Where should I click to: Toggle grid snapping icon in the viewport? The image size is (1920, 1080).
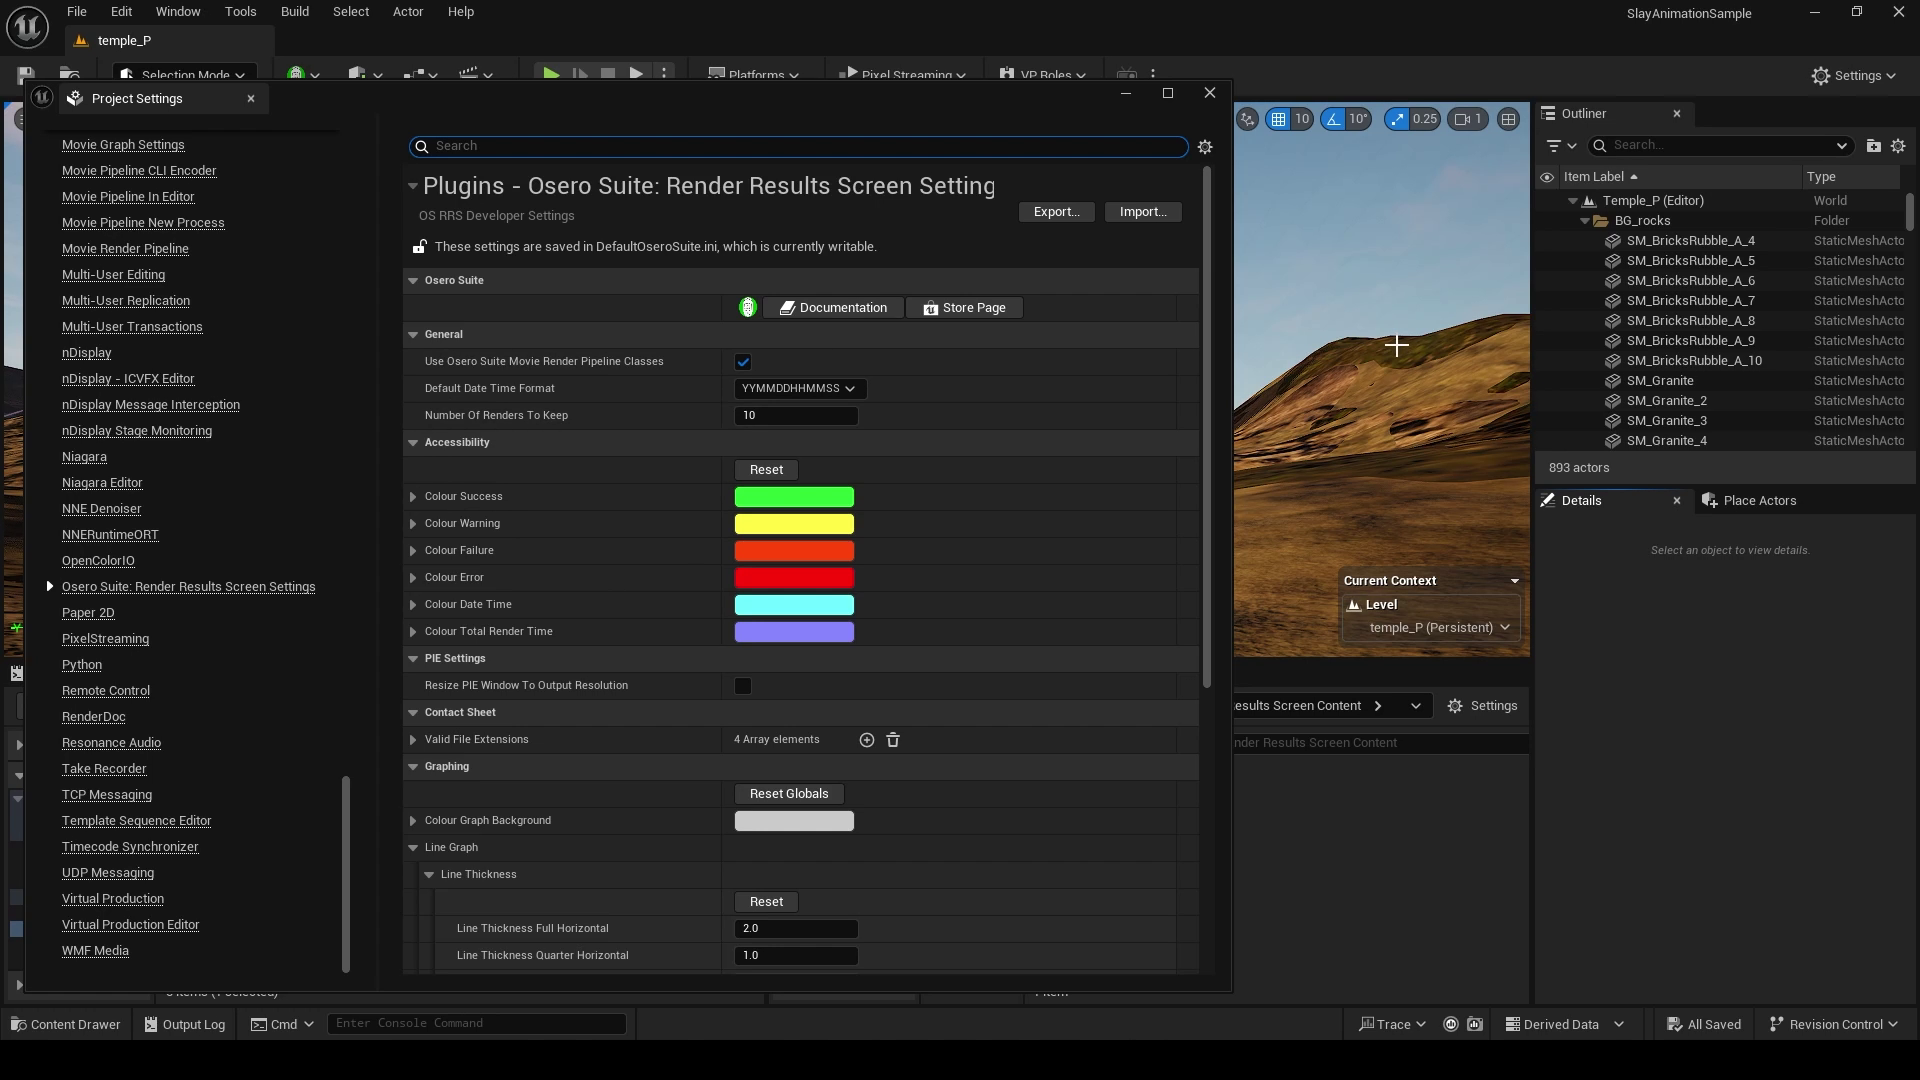tap(1278, 119)
